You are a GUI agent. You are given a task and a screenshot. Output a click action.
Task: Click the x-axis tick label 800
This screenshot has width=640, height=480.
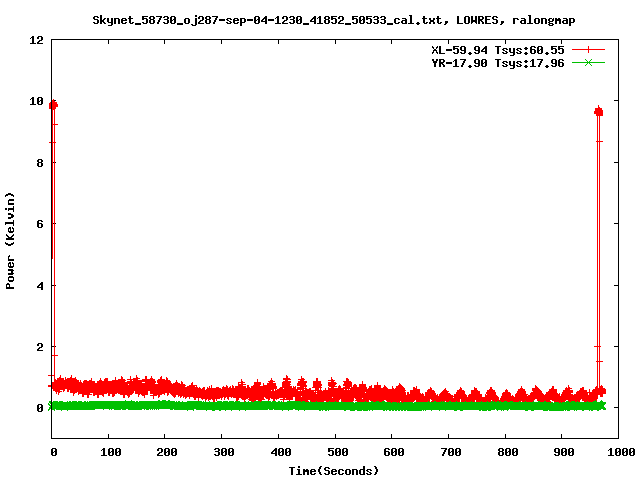[507, 452]
